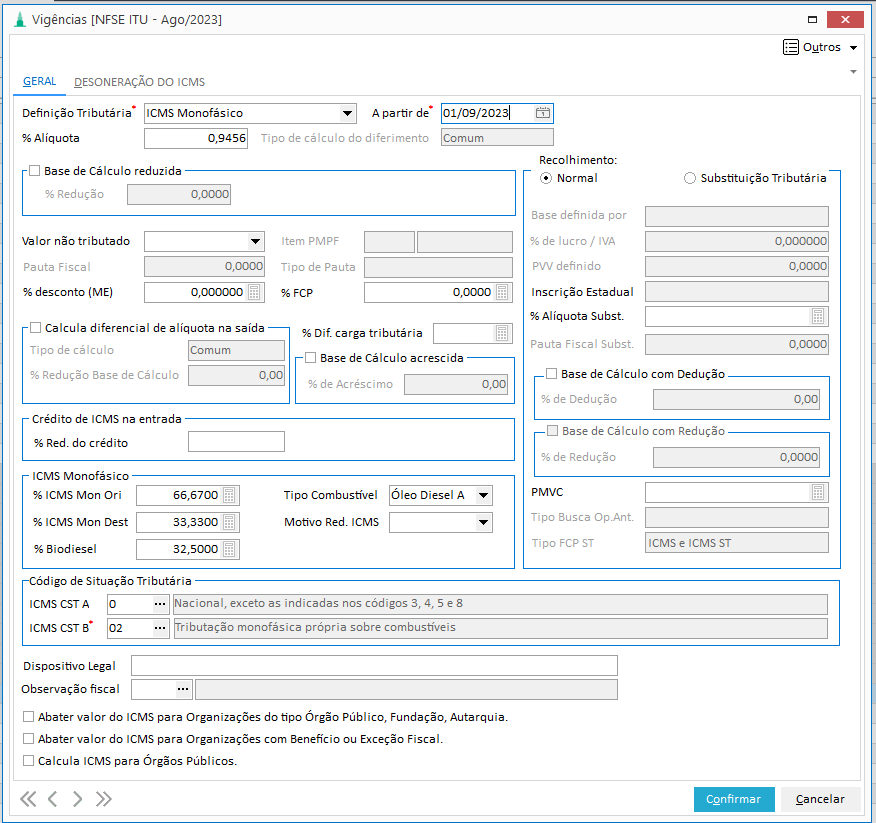Expand Valor não tributado combo box
The height and width of the screenshot is (823, 876).
(x=255, y=241)
